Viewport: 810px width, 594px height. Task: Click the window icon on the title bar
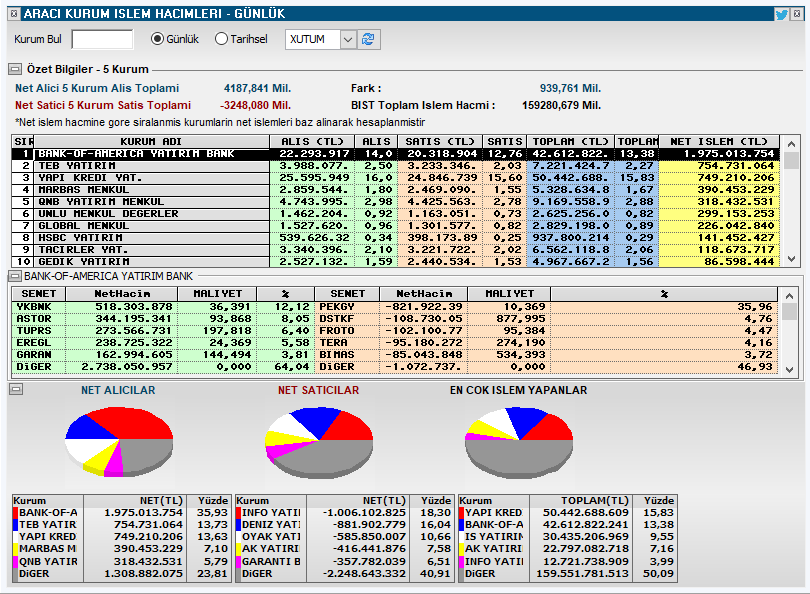(13, 13)
